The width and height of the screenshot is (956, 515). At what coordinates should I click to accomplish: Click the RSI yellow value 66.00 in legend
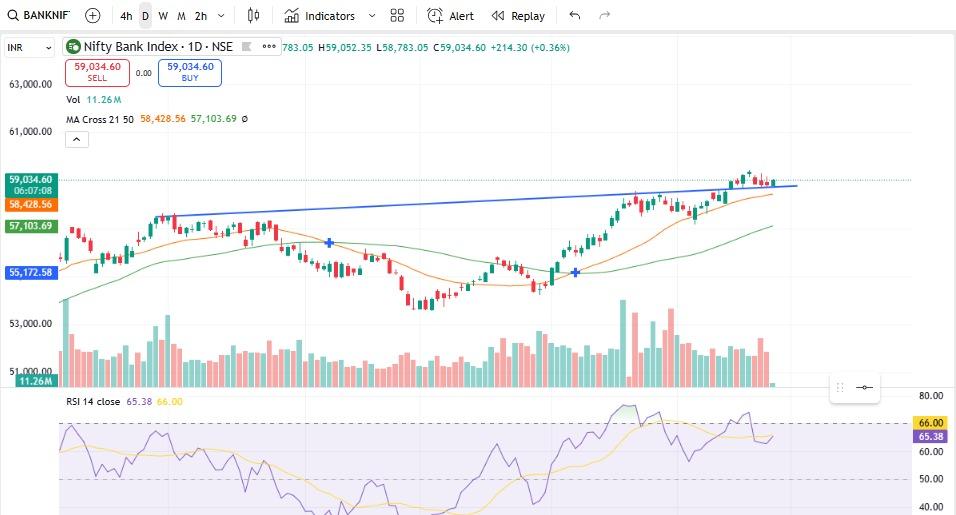pyautogui.click(x=169, y=402)
